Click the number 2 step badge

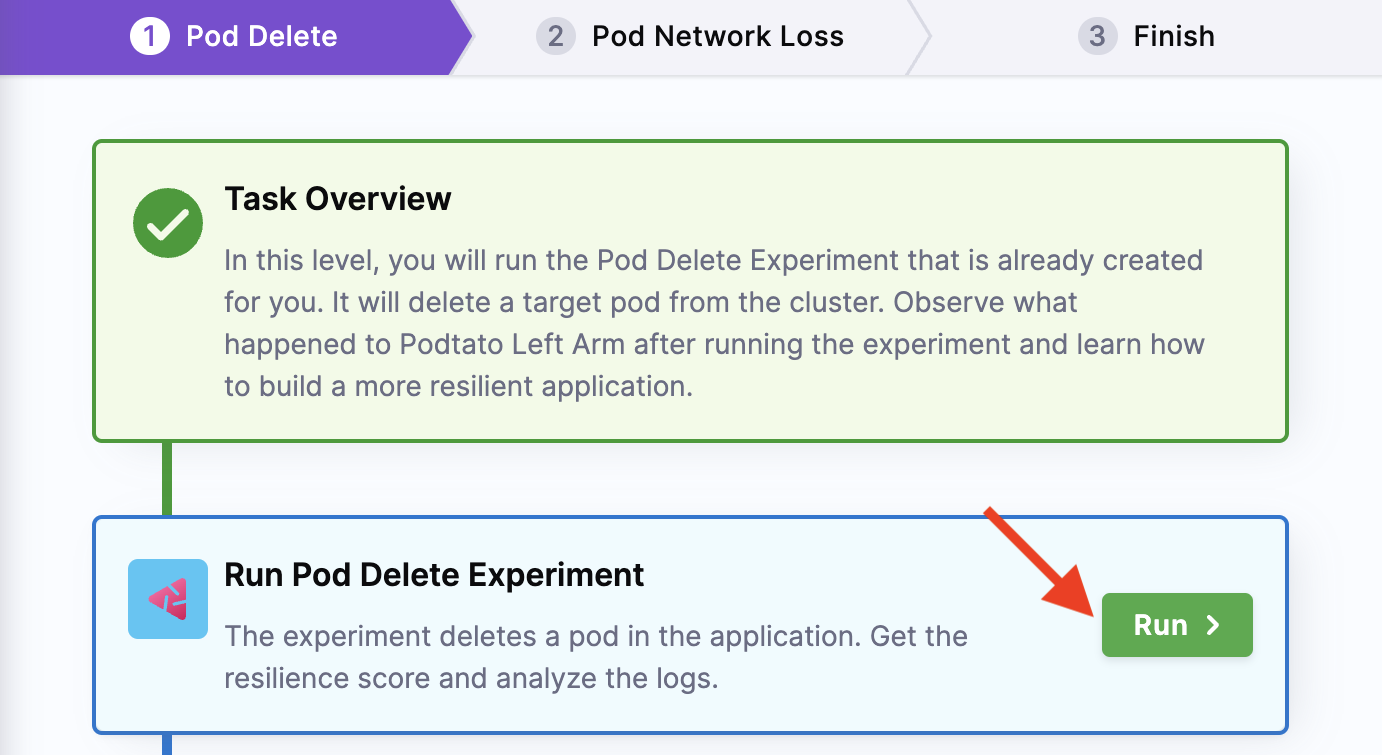tap(555, 37)
